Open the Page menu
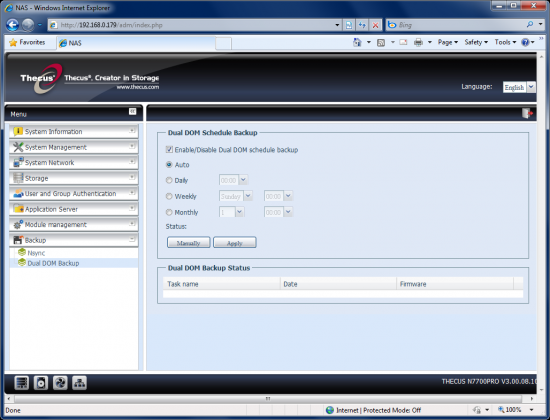The width and height of the screenshot is (550, 420). [448, 42]
